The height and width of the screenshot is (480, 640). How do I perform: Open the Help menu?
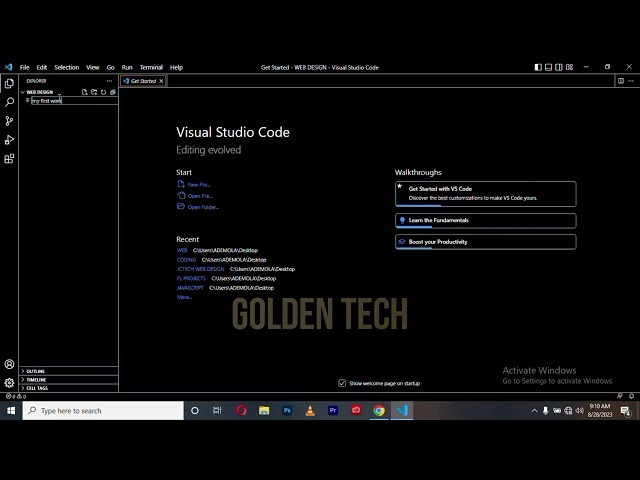176,67
